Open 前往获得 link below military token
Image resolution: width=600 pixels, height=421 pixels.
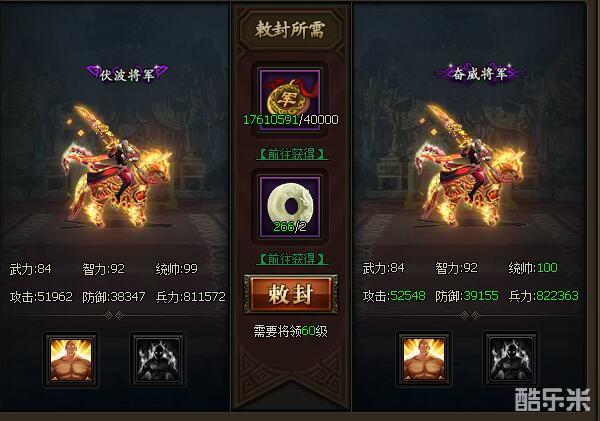coord(292,154)
